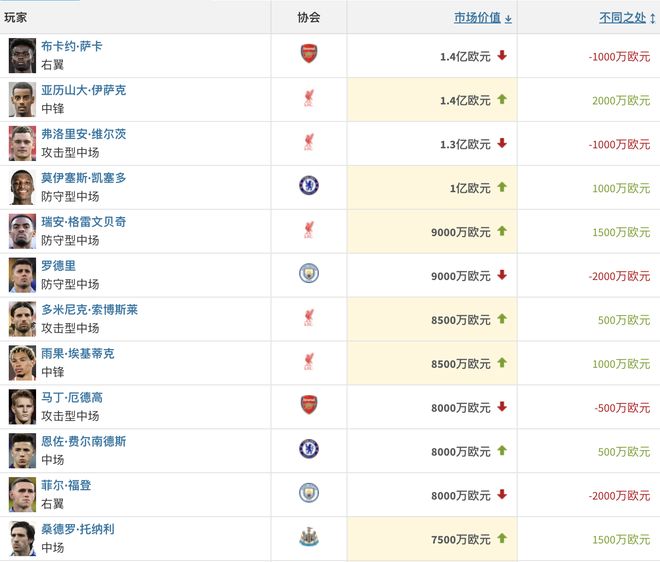Screen dimensions: 660x562
Task: Click the Arsenal crest in 布卡约·萨卡's row
Action: (x=309, y=54)
